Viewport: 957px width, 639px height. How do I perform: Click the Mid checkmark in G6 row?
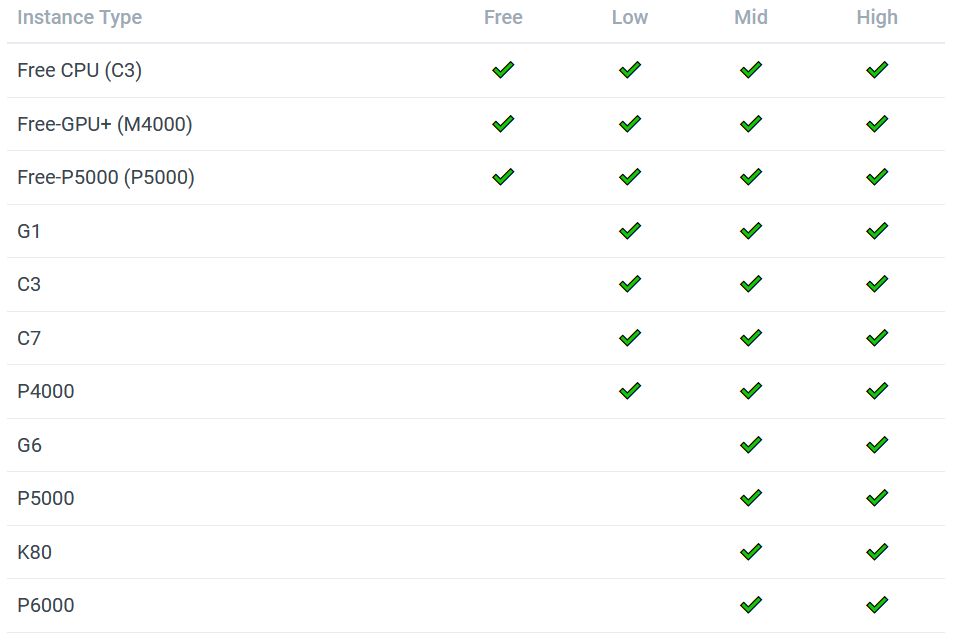(751, 444)
